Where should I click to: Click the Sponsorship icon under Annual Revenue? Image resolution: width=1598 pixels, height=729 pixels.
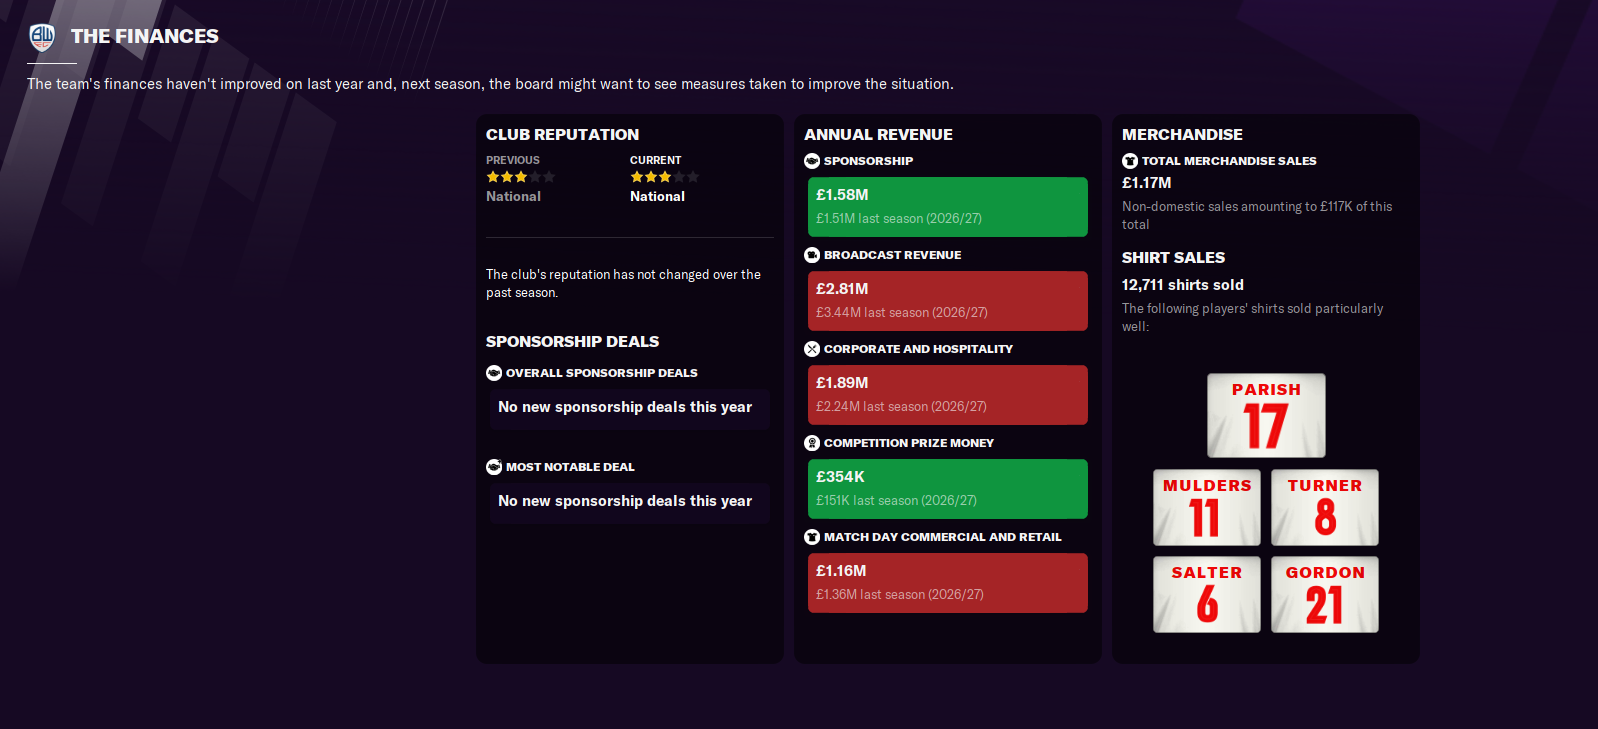coord(812,161)
